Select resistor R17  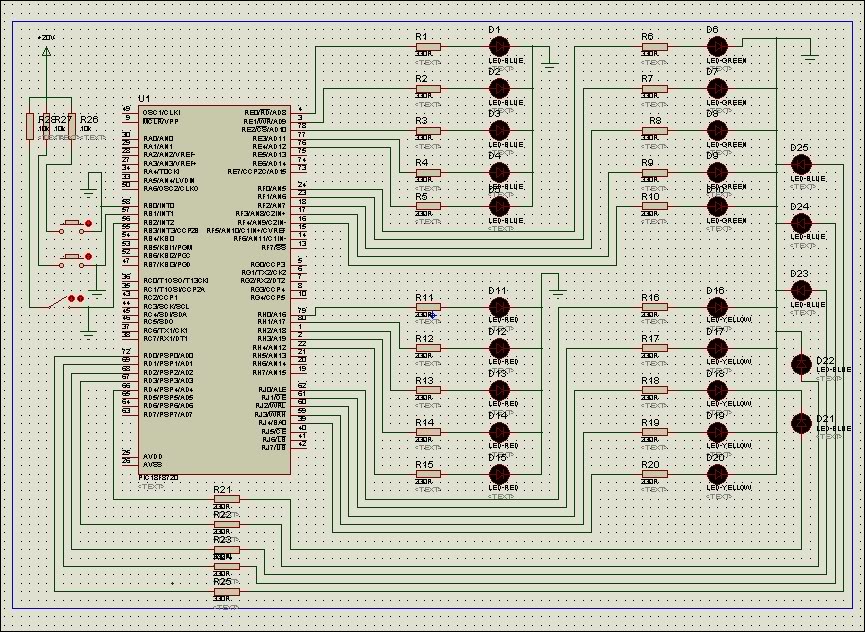pyautogui.click(x=655, y=348)
